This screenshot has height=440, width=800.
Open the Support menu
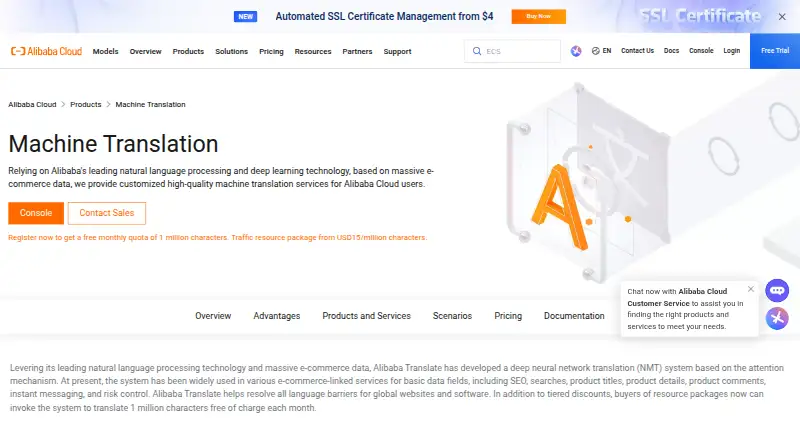(x=397, y=52)
